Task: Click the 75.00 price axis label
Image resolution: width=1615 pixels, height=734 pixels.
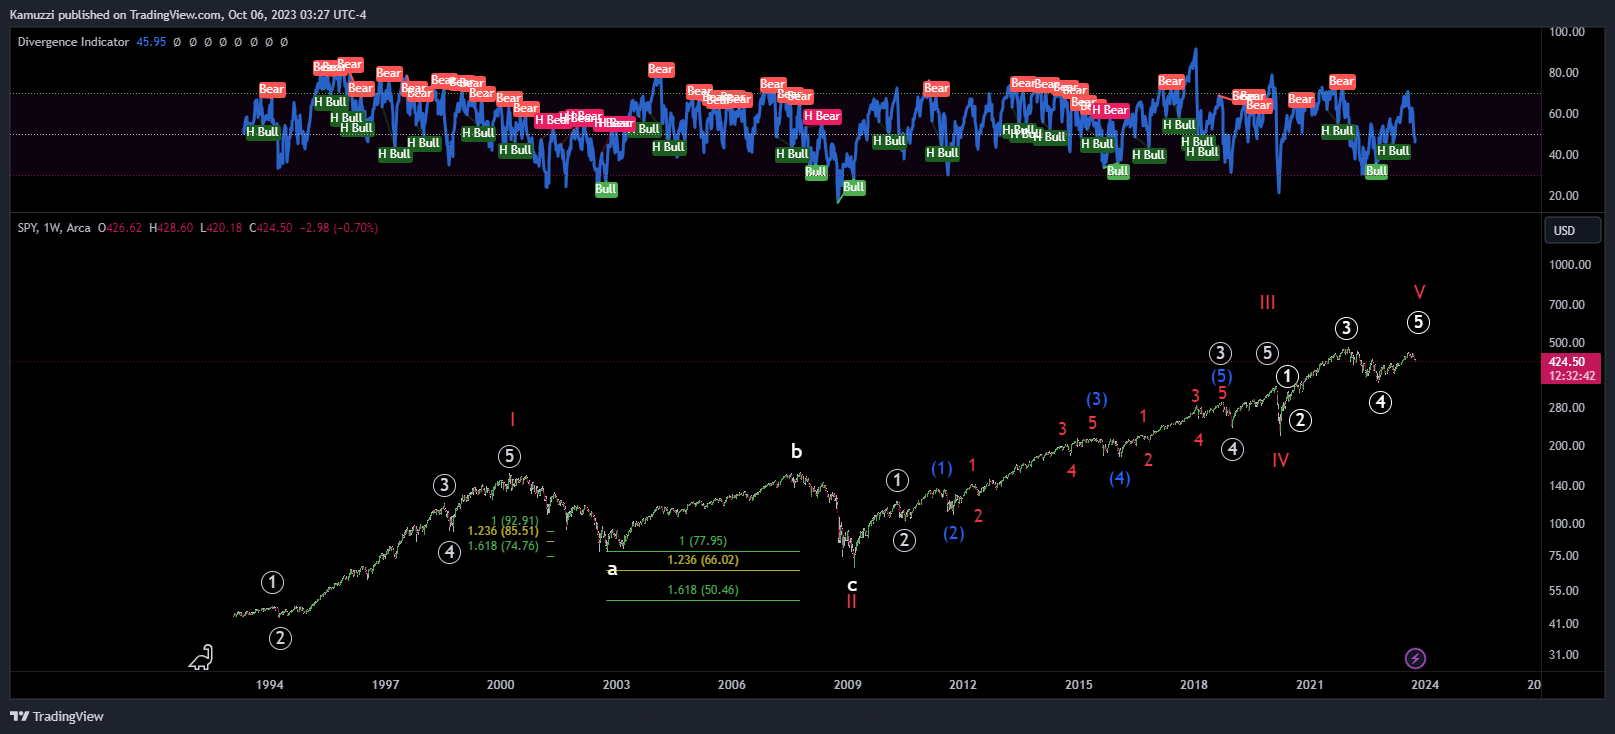Action: (x=1564, y=556)
